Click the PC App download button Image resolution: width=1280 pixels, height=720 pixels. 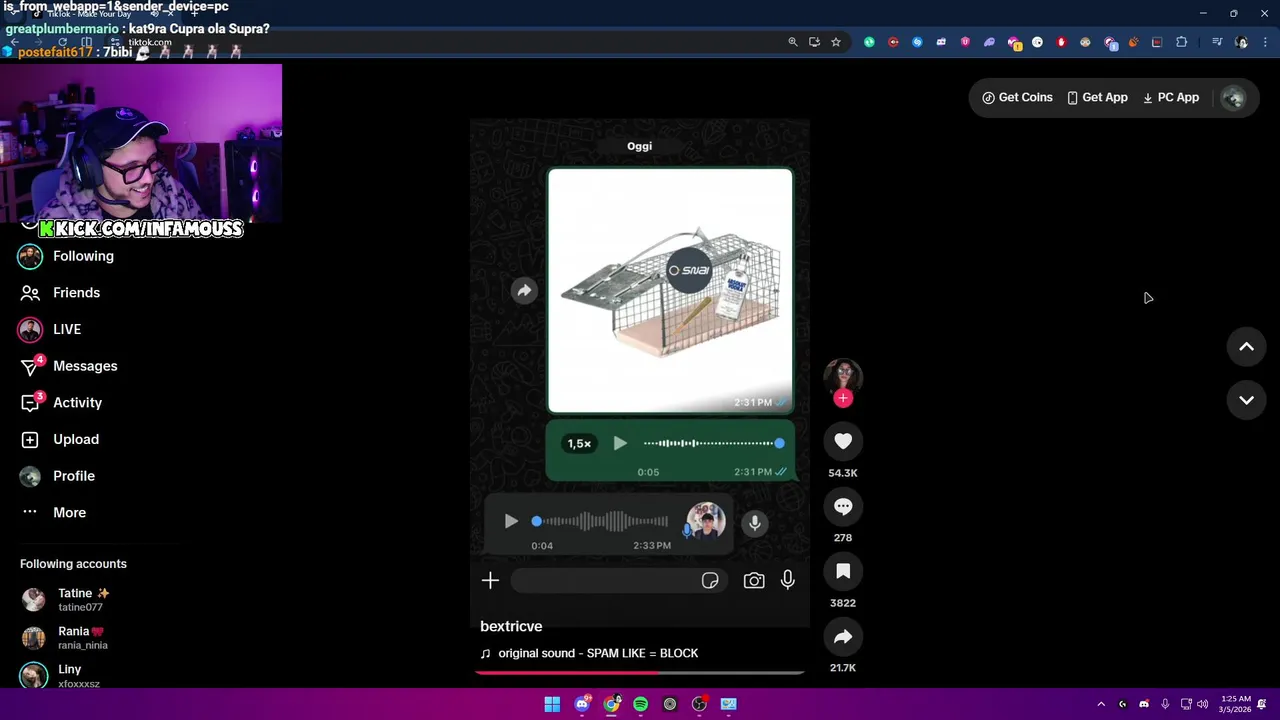tap(1171, 97)
